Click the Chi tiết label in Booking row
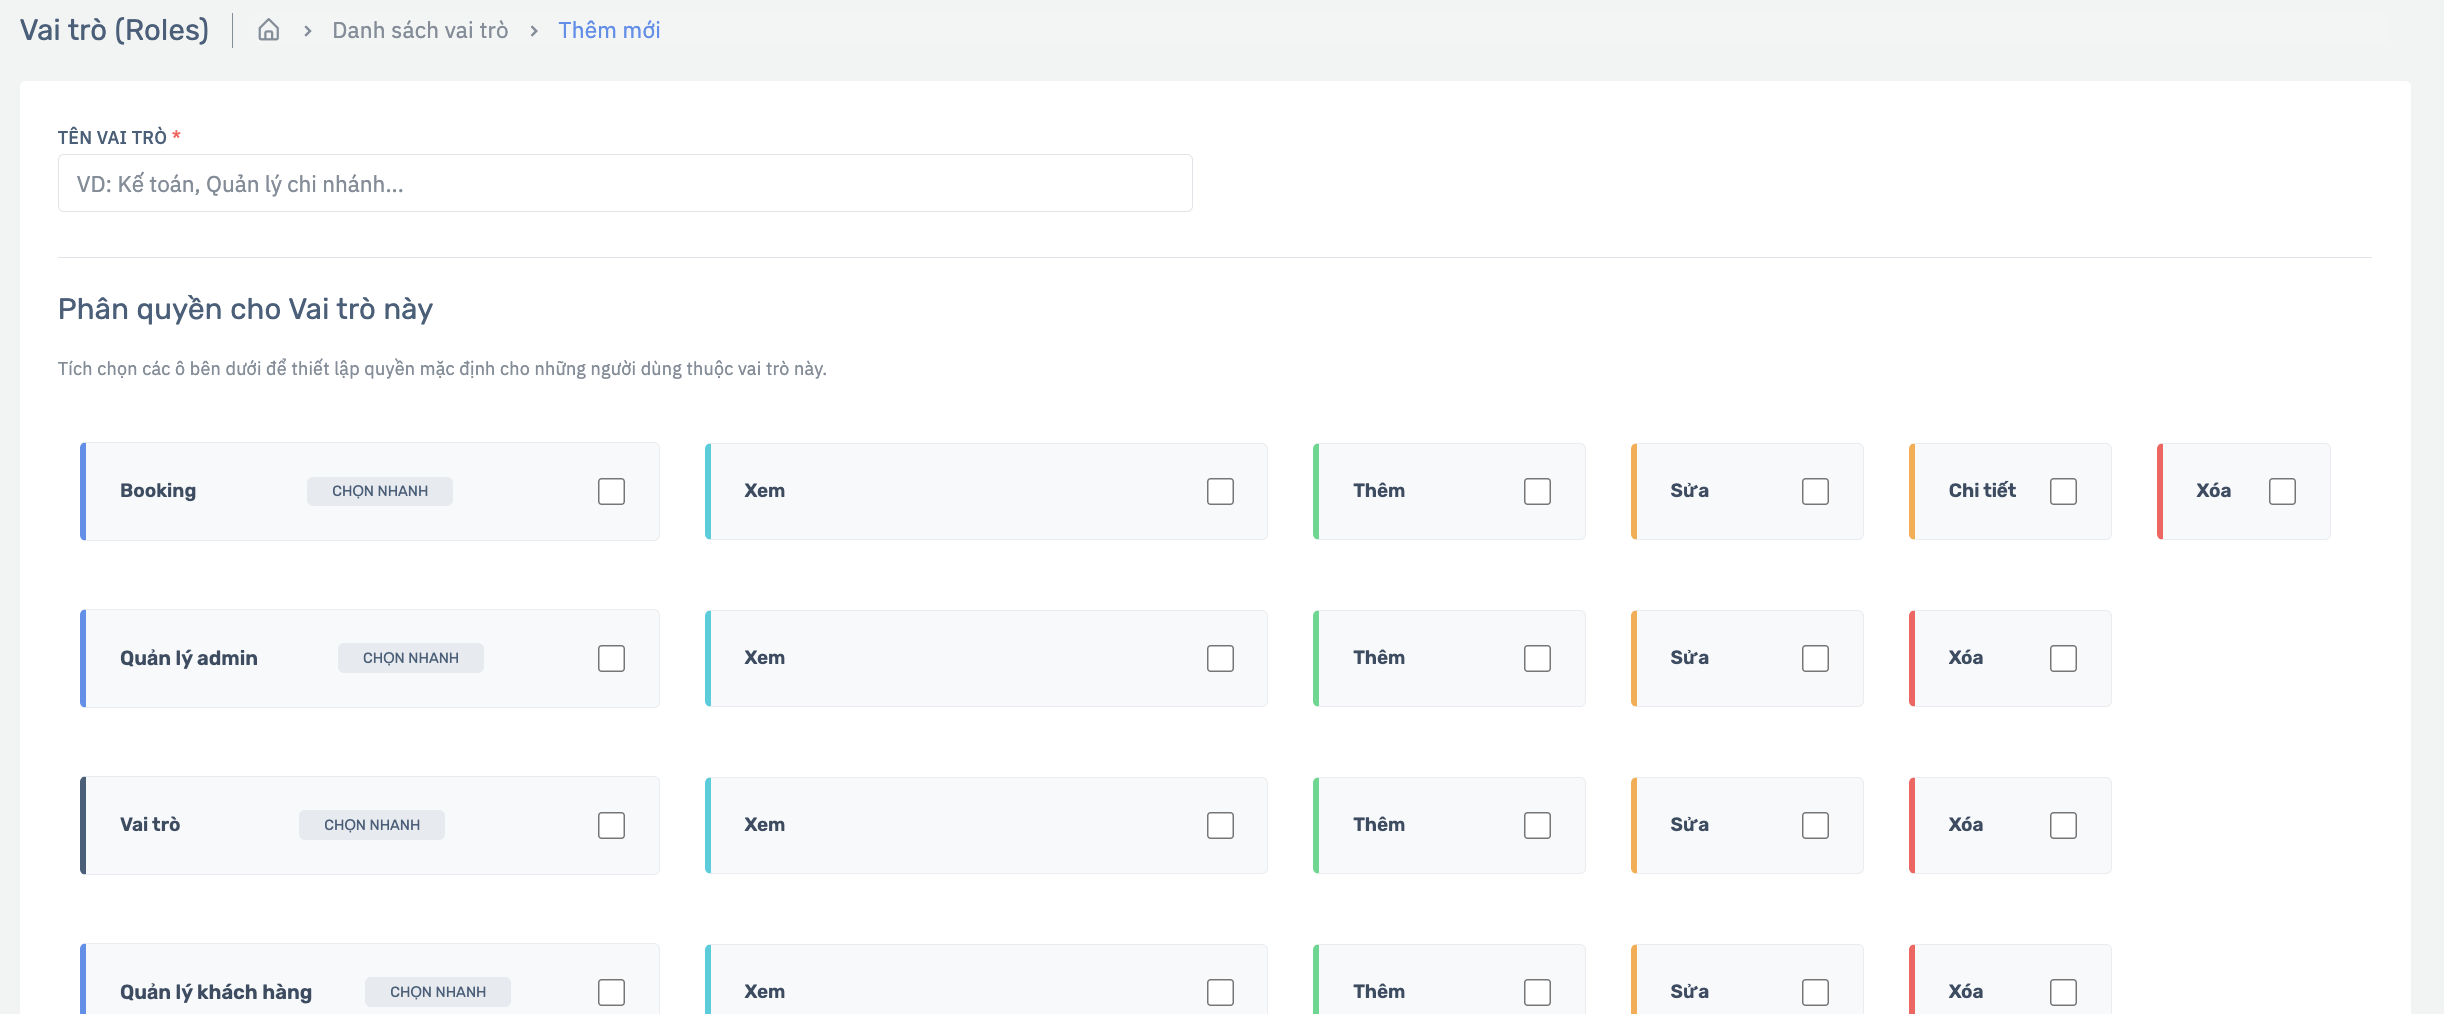 tap(1982, 490)
